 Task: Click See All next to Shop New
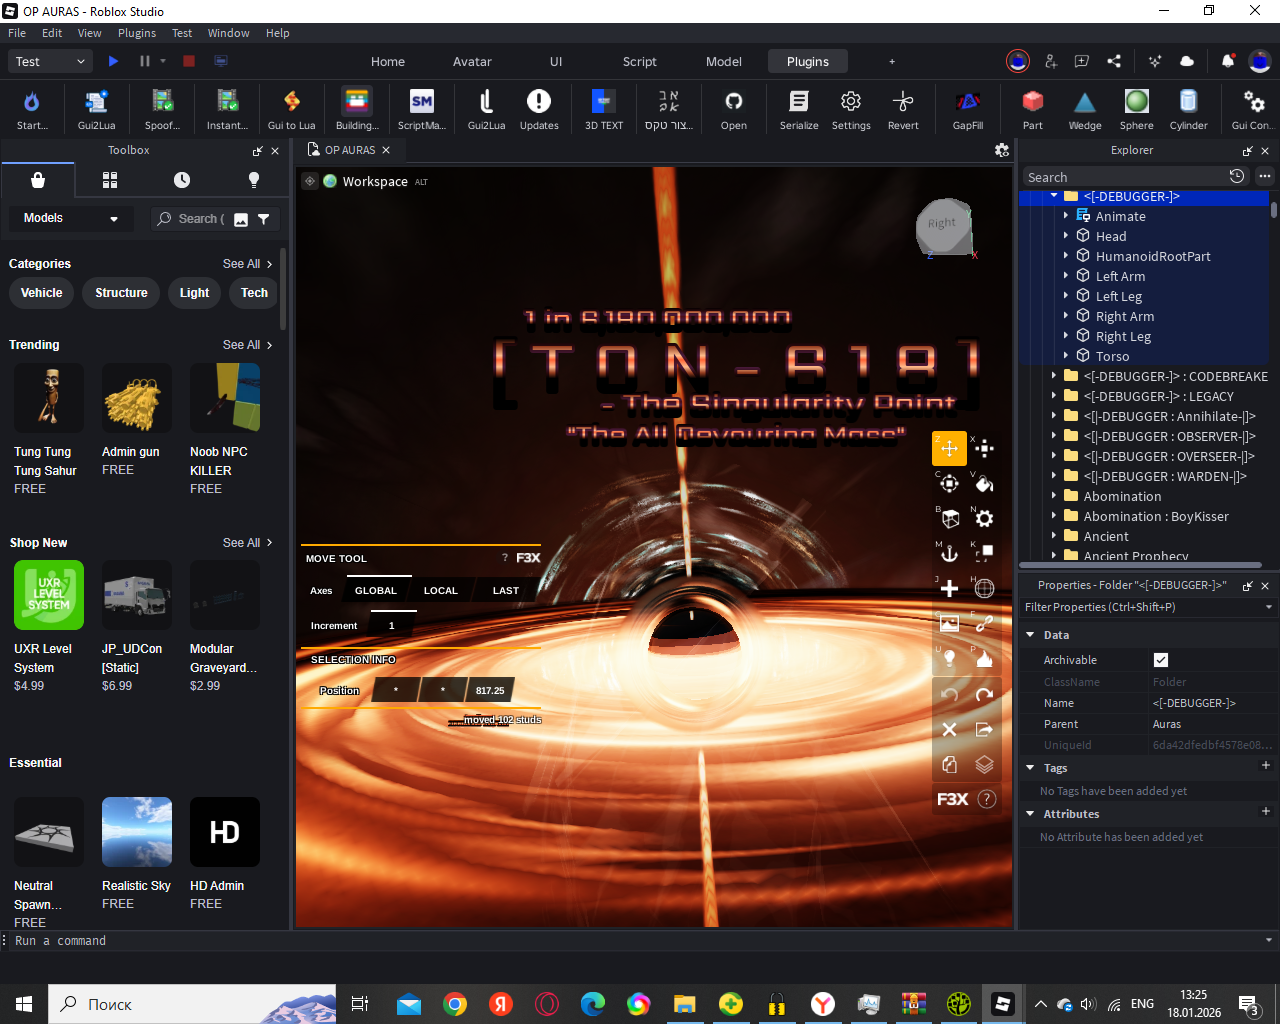point(247,543)
